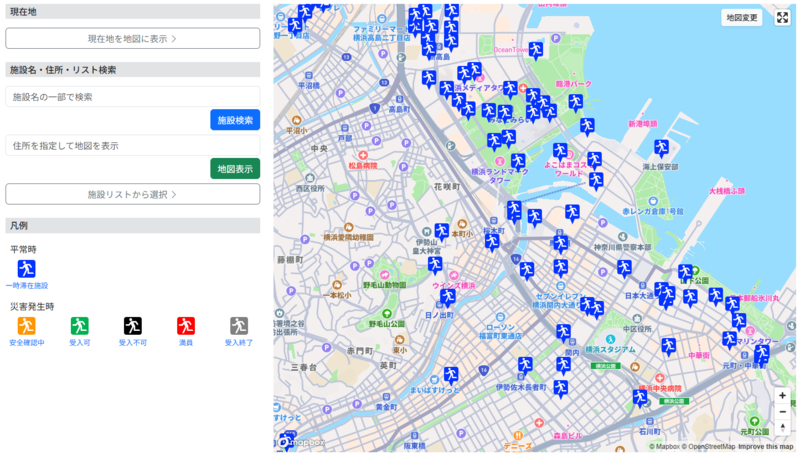The width and height of the screenshot is (800, 455).
Task: Select the black 受入不可 legend icon
Action: [x=133, y=325]
